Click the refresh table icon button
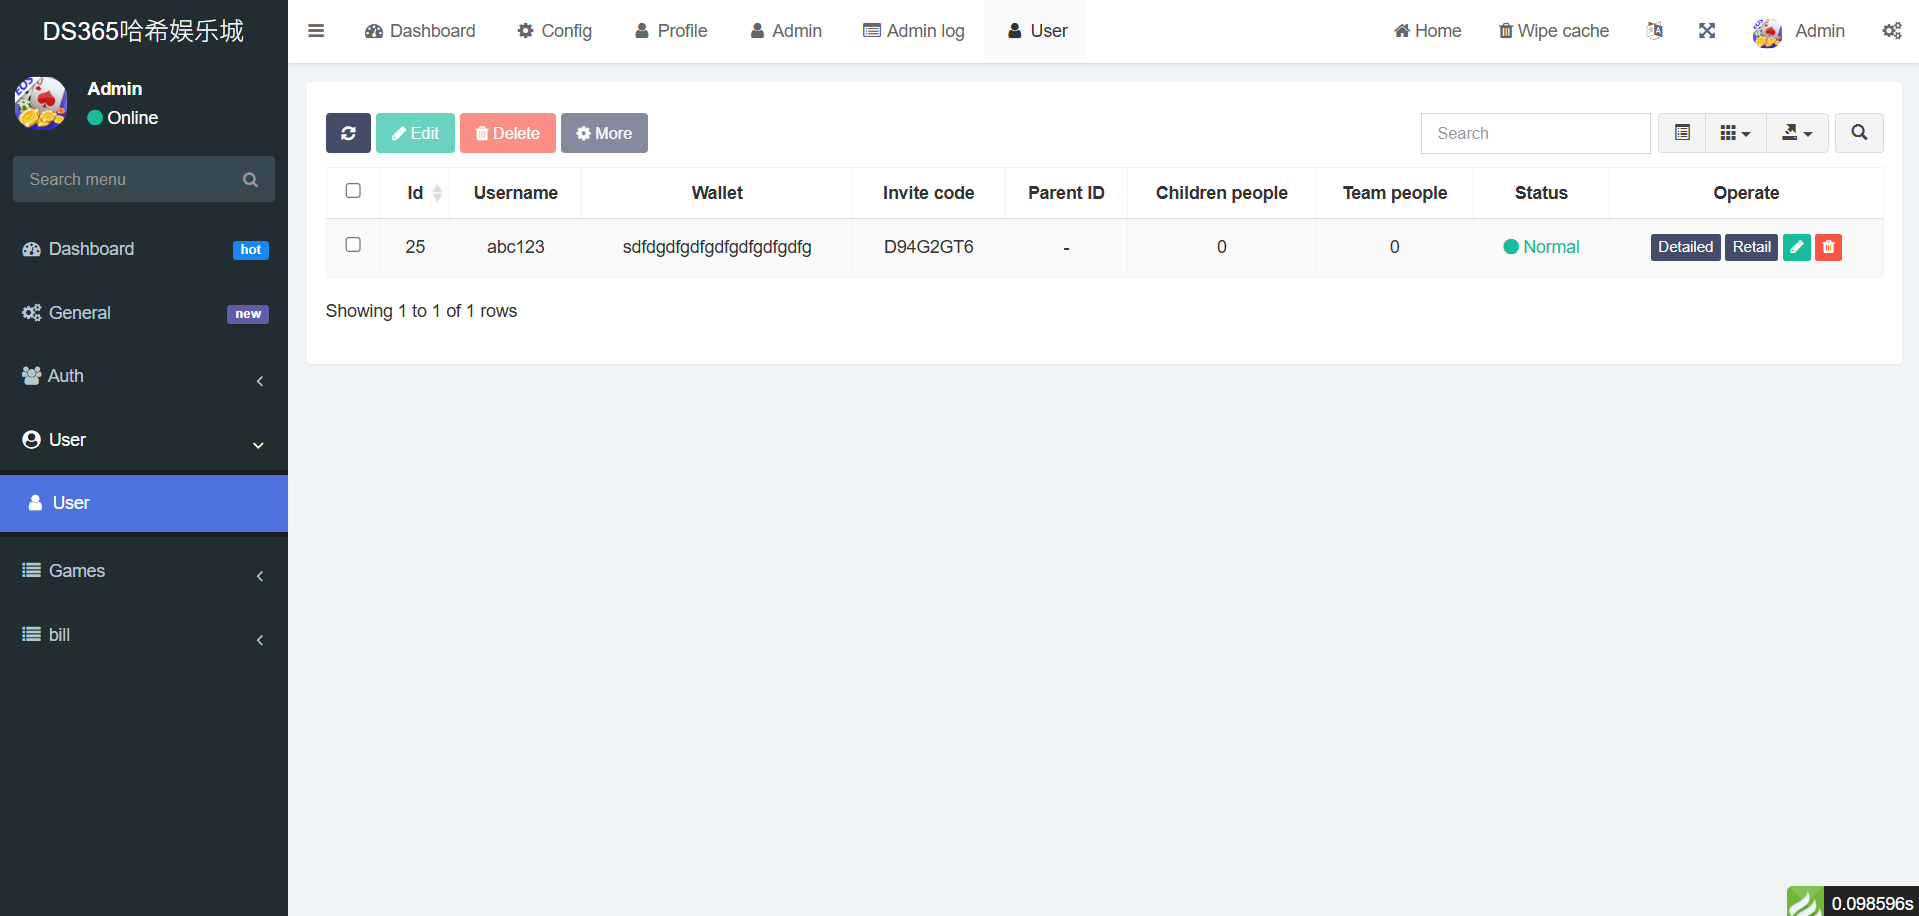Viewport: 1919px width, 916px height. pyautogui.click(x=348, y=133)
